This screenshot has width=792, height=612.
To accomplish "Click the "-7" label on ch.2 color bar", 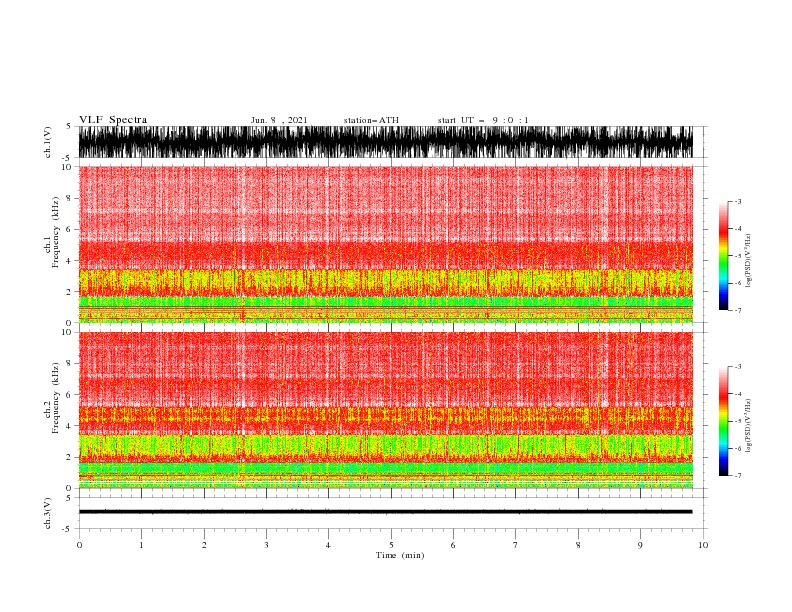I will pyautogui.click(x=738, y=475).
